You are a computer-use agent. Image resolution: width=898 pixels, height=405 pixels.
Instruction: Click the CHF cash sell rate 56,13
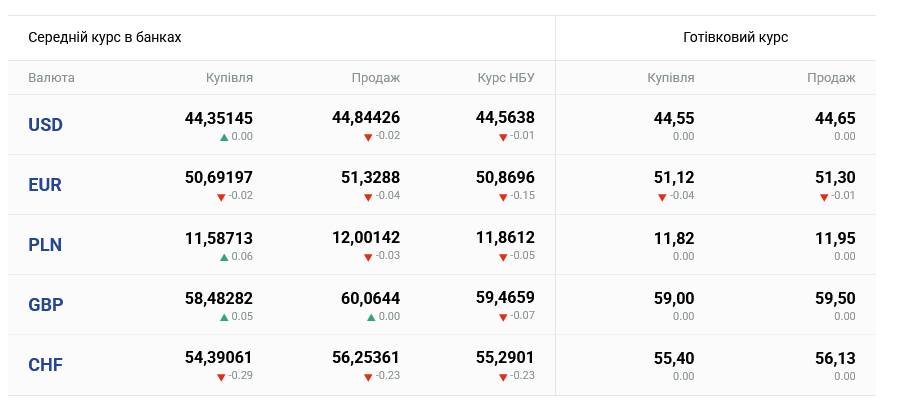coord(835,359)
